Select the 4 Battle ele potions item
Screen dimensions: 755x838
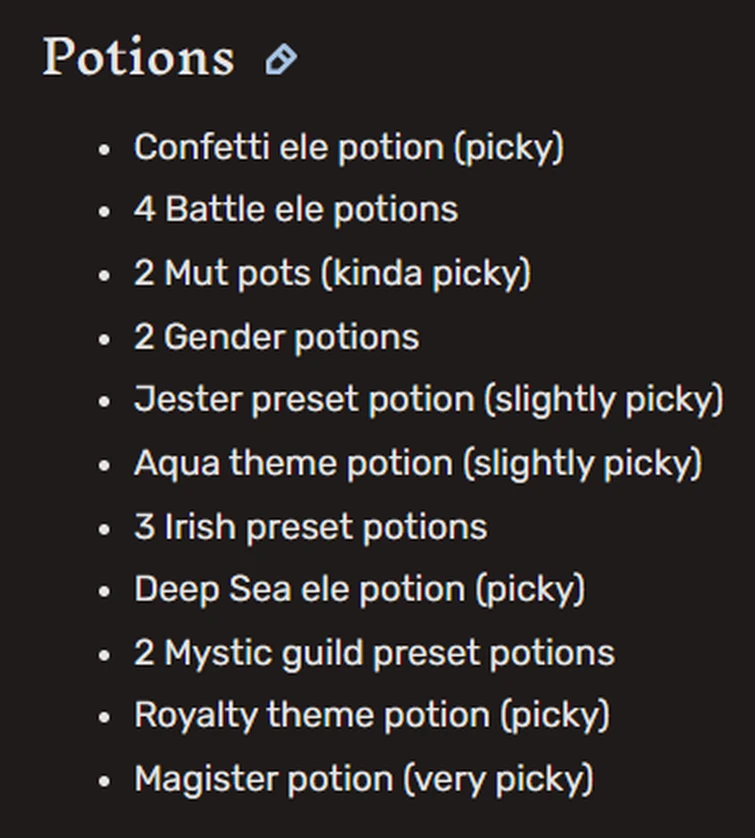tap(295, 209)
